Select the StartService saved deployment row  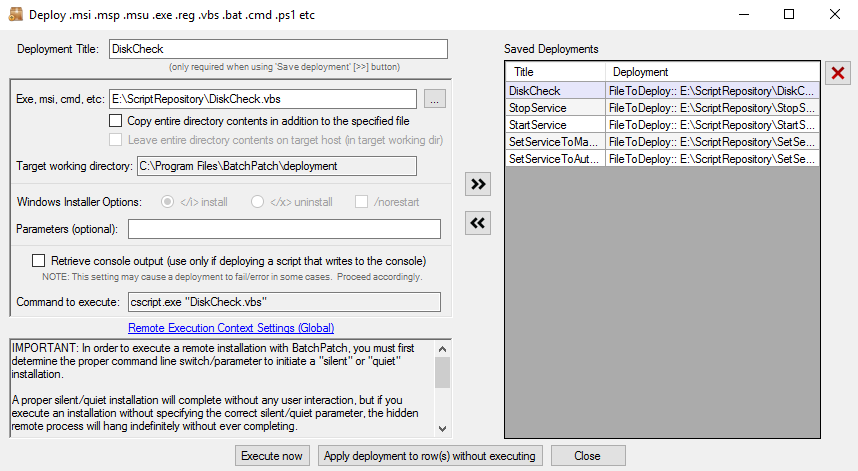663,125
